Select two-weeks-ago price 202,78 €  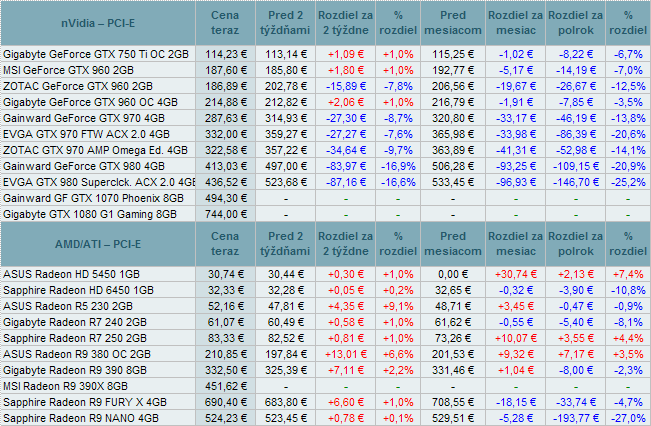tap(286, 86)
